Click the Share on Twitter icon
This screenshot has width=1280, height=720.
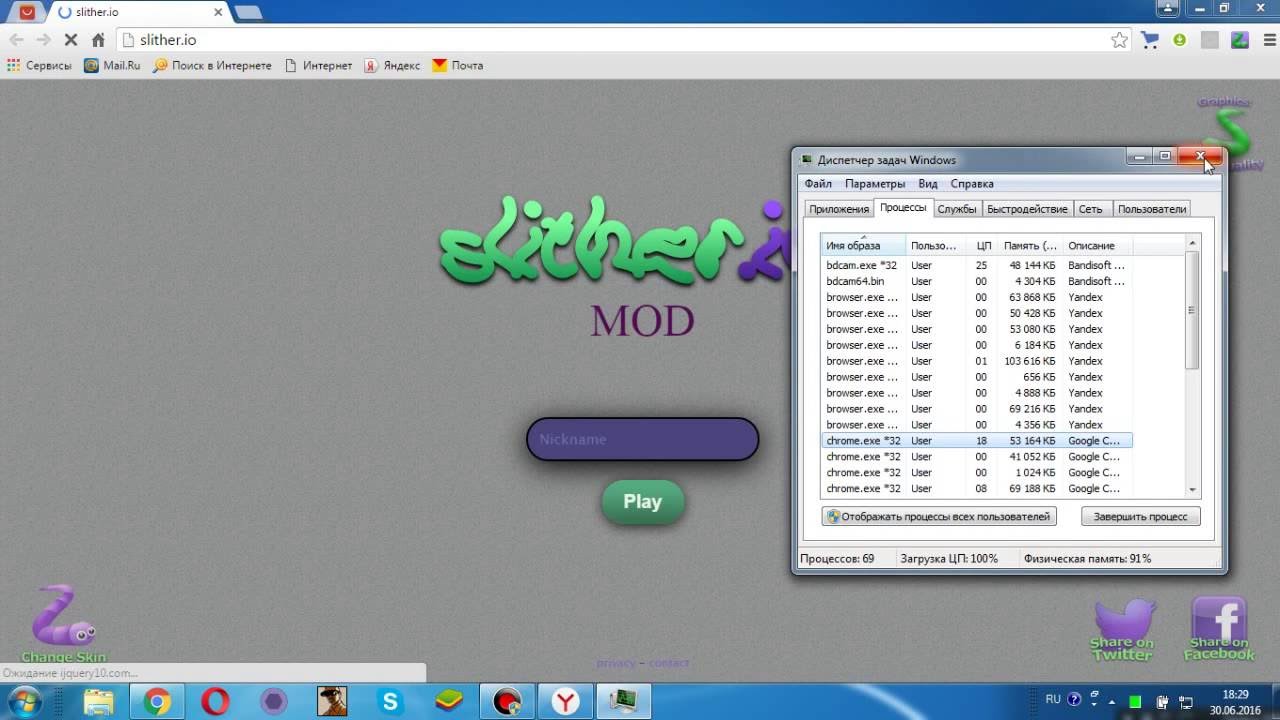point(1122,630)
